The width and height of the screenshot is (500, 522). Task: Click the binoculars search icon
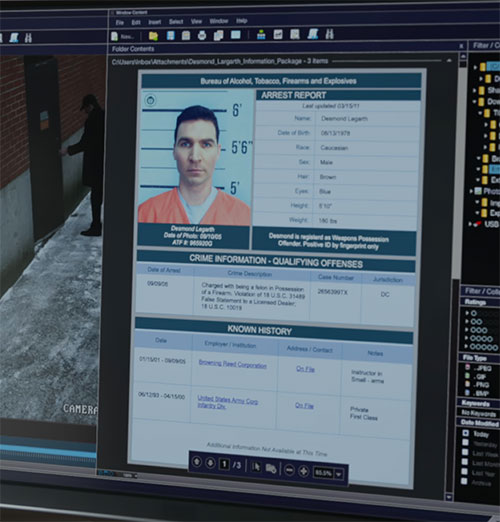(x=329, y=34)
